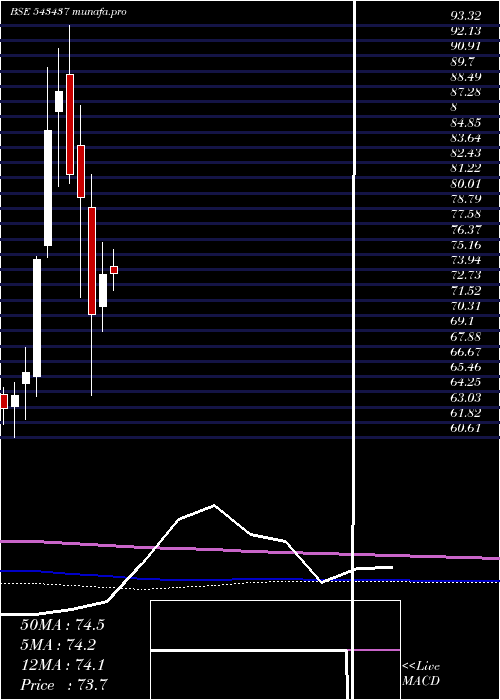Click the Live MACD label
Screen dimensions: 500x700
421,673
